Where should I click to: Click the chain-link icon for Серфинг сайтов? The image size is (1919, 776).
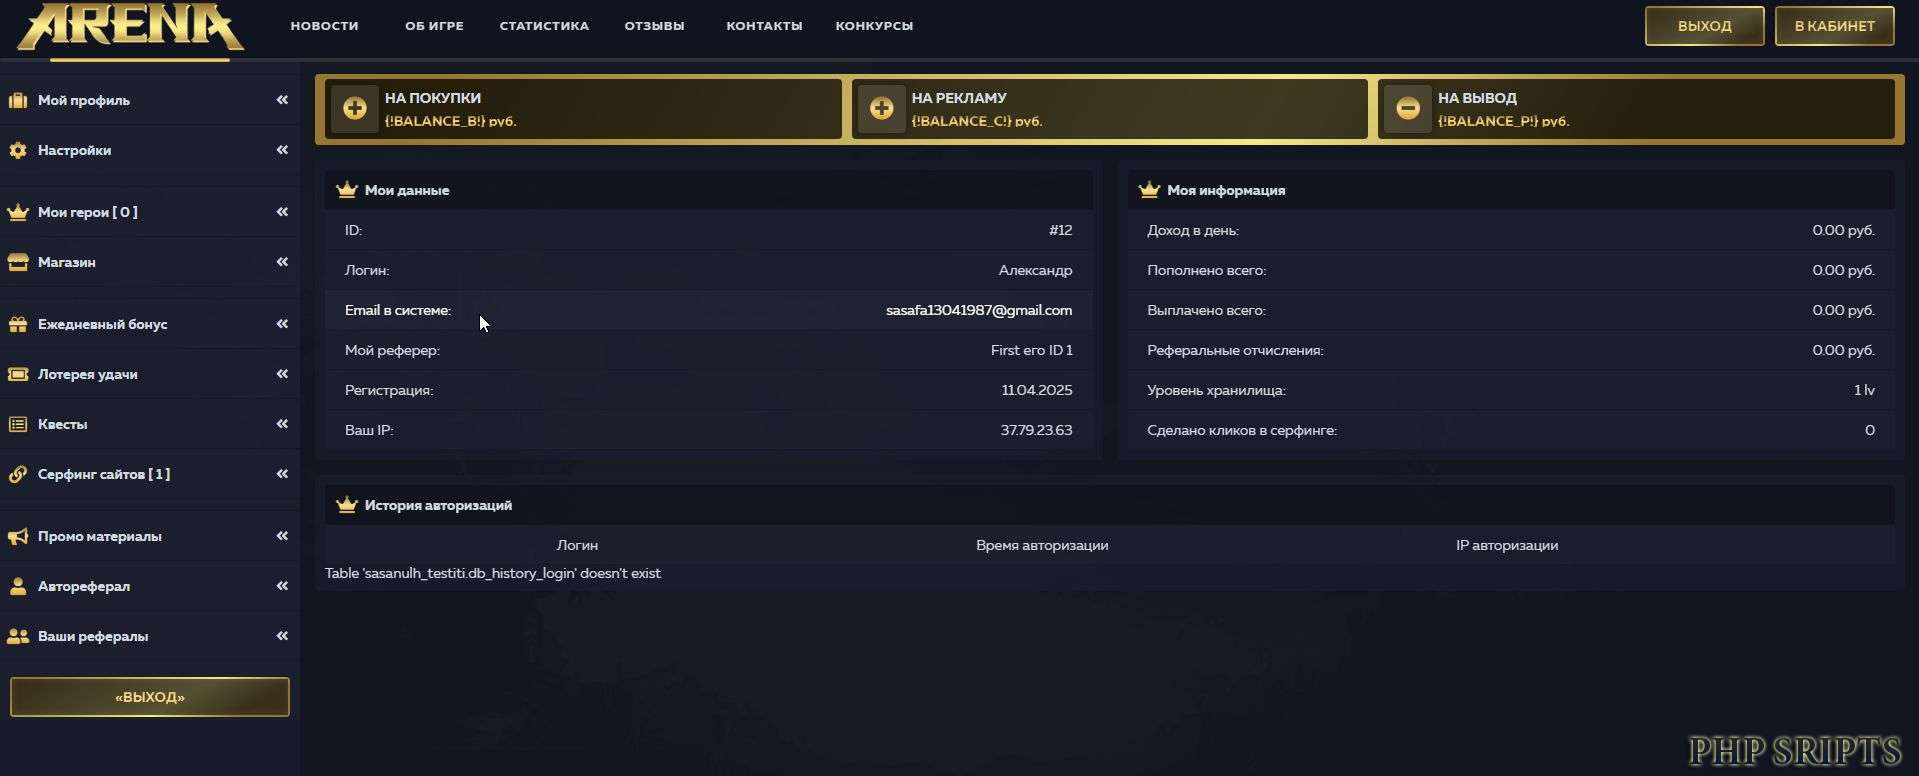(x=18, y=474)
